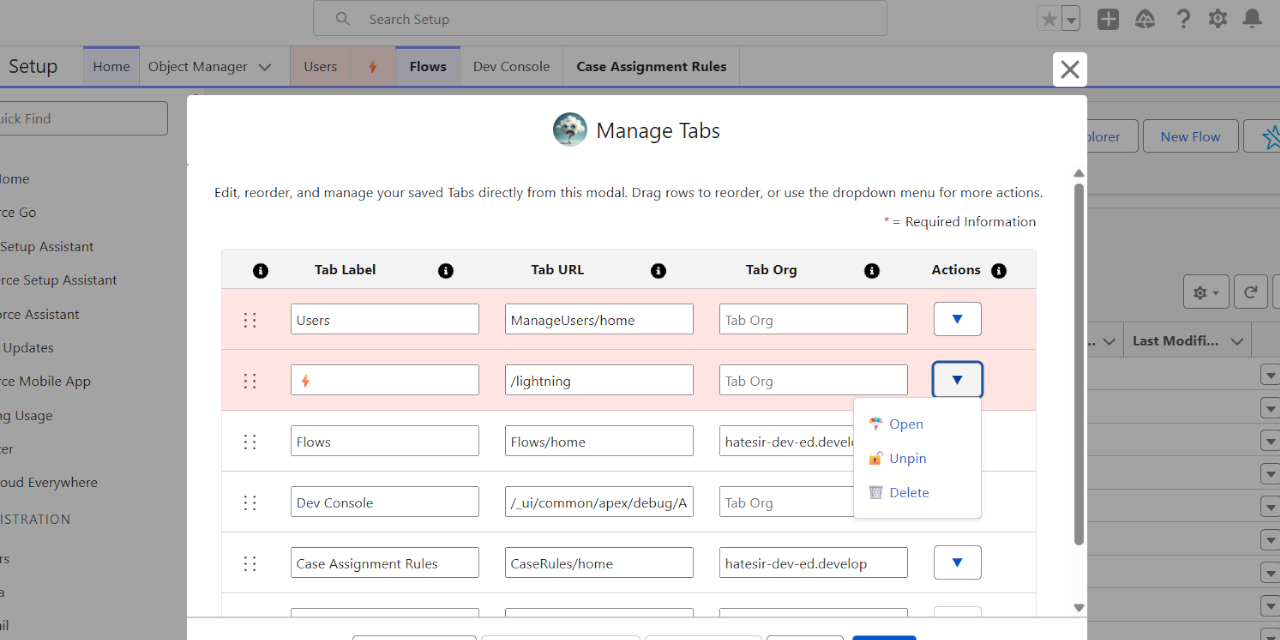Open Cloud Everywhere sidebar item

[49, 482]
